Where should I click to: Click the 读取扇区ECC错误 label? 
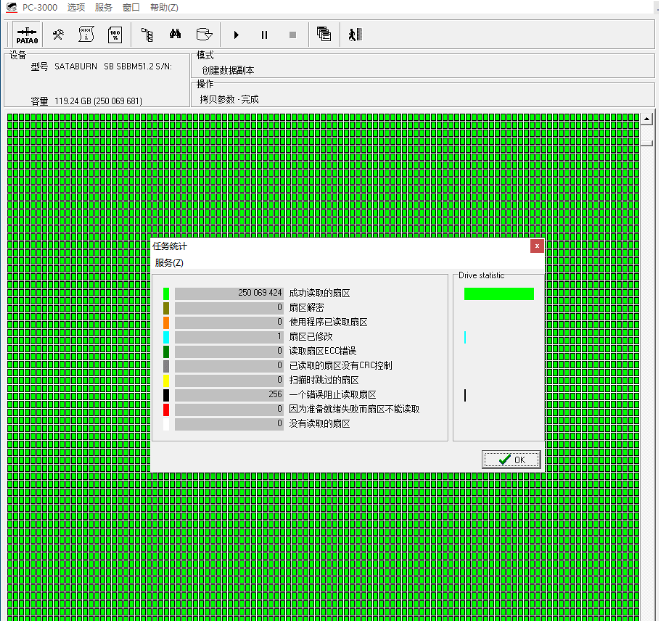pyautogui.click(x=322, y=351)
